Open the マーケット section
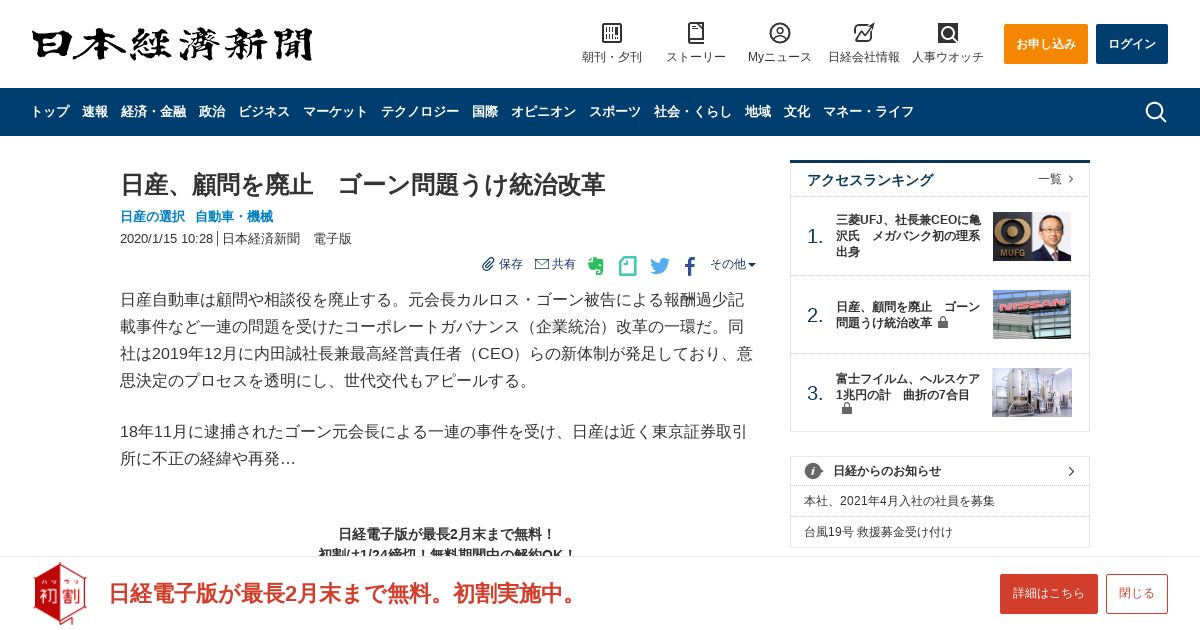Screen dimensions: 1200x630 [x=335, y=112]
